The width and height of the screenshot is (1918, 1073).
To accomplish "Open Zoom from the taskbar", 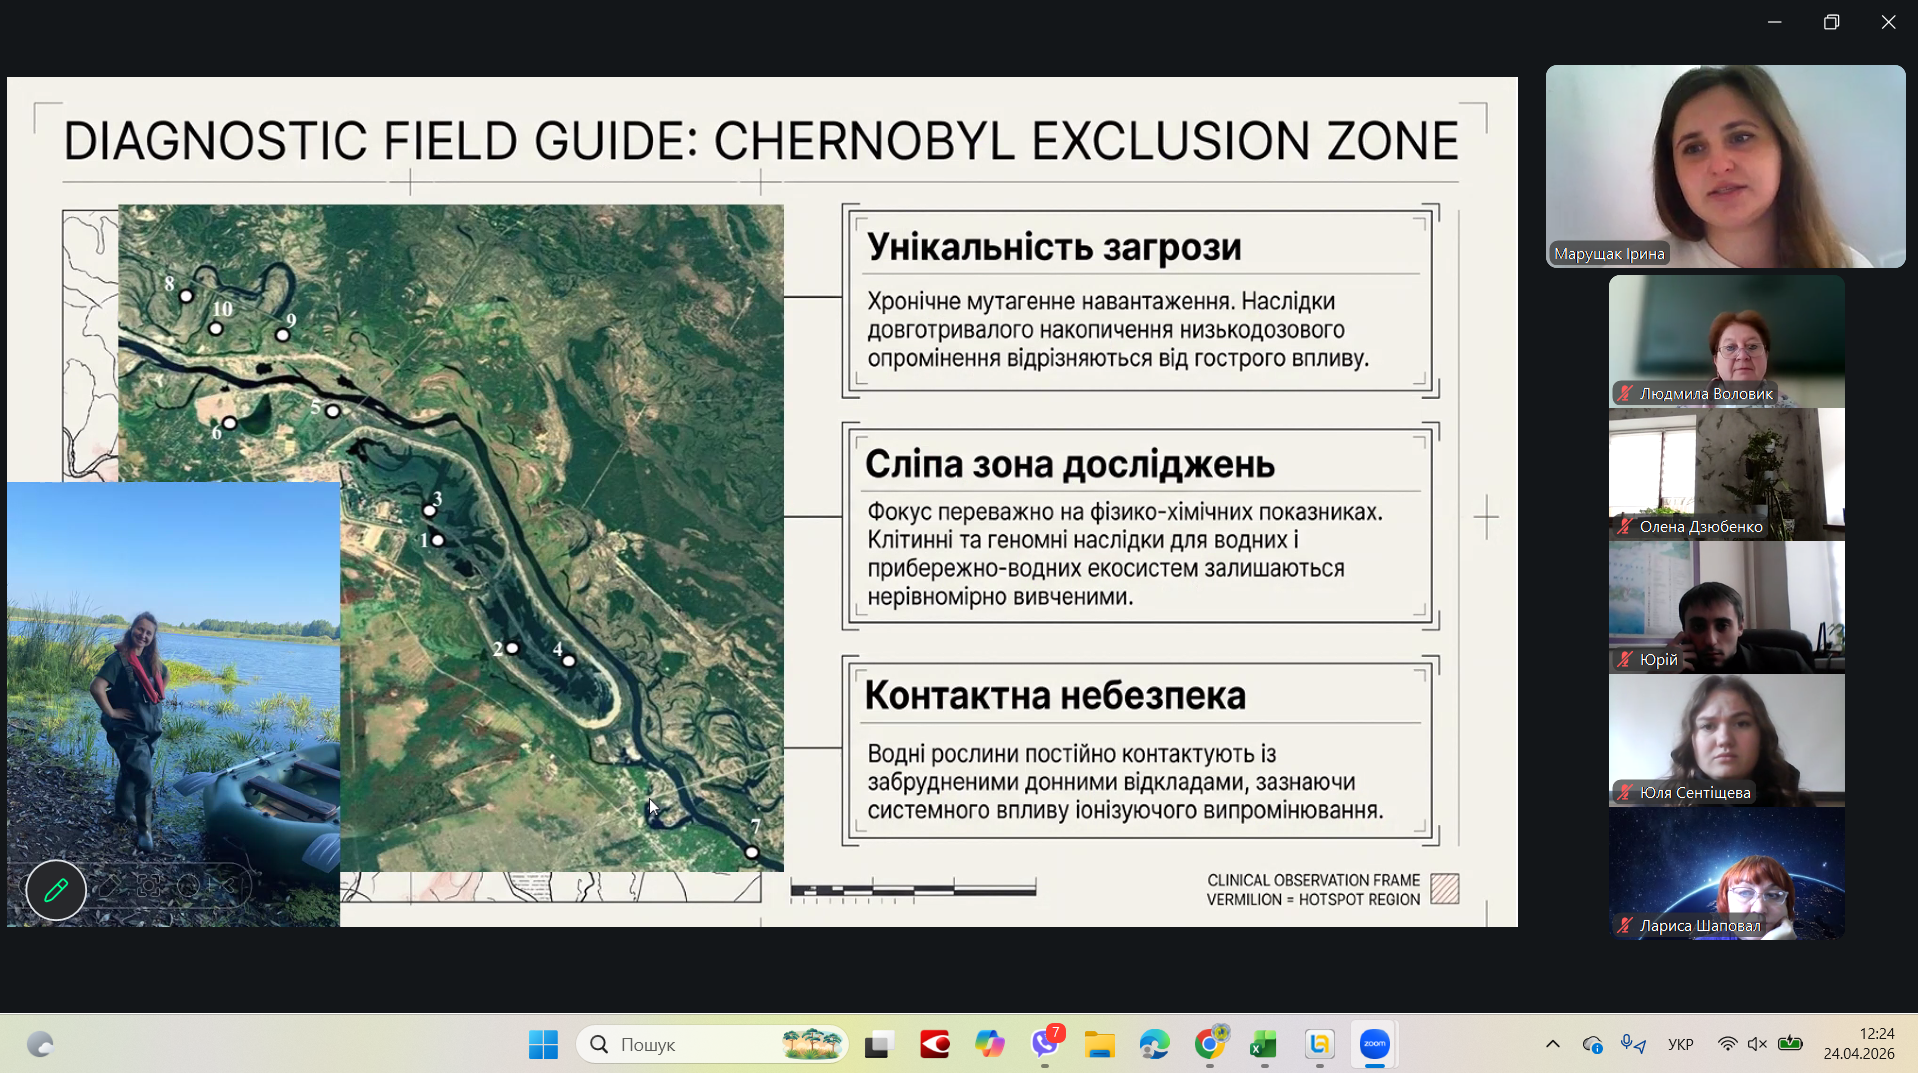I will click(1374, 1044).
